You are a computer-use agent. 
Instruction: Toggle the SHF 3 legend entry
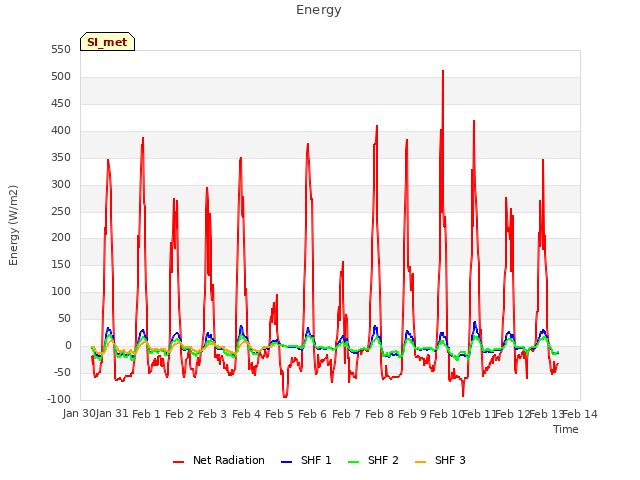pos(440,460)
